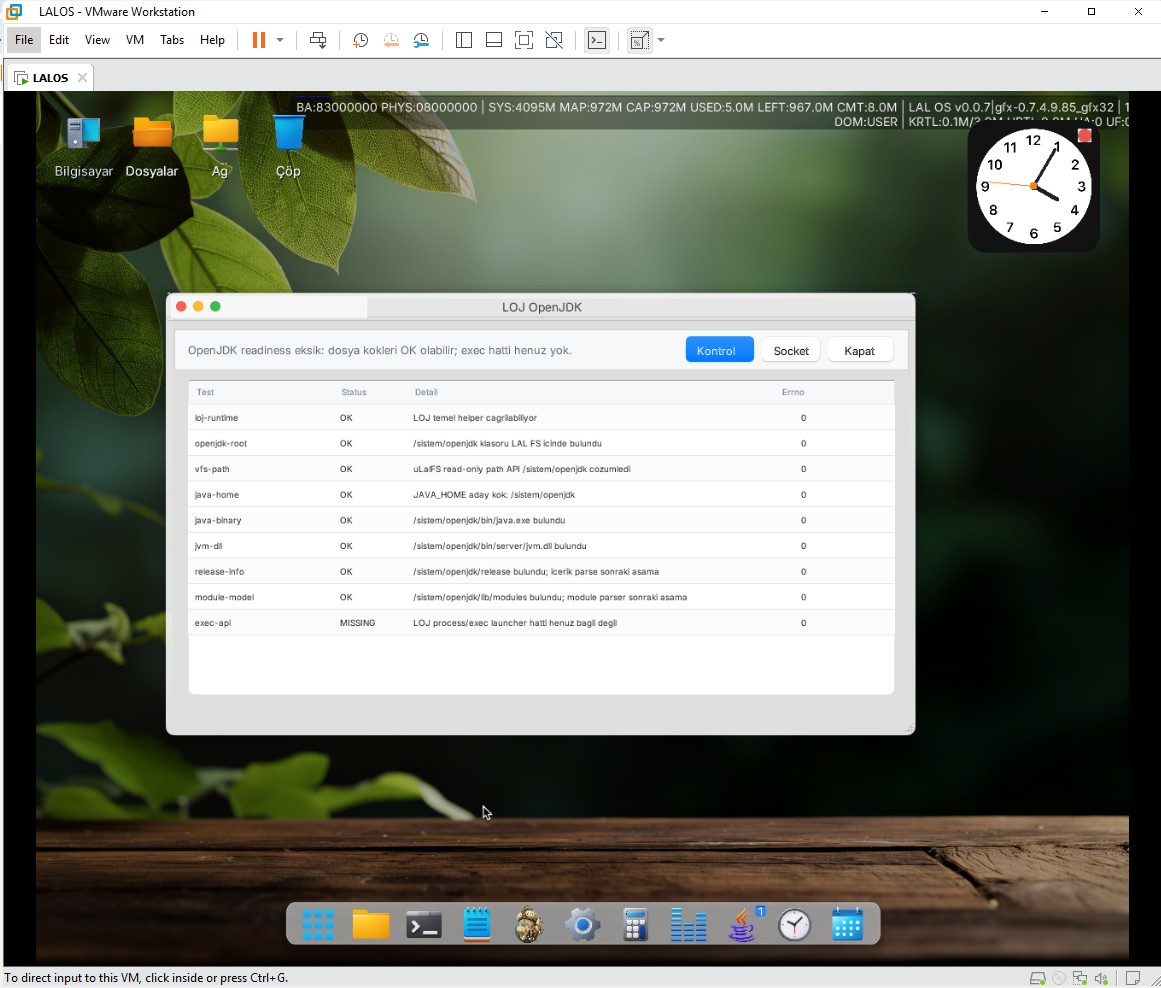Toggle the thumbnail bar layout icon
The image size is (1161, 988).
click(x=494, y=40)
